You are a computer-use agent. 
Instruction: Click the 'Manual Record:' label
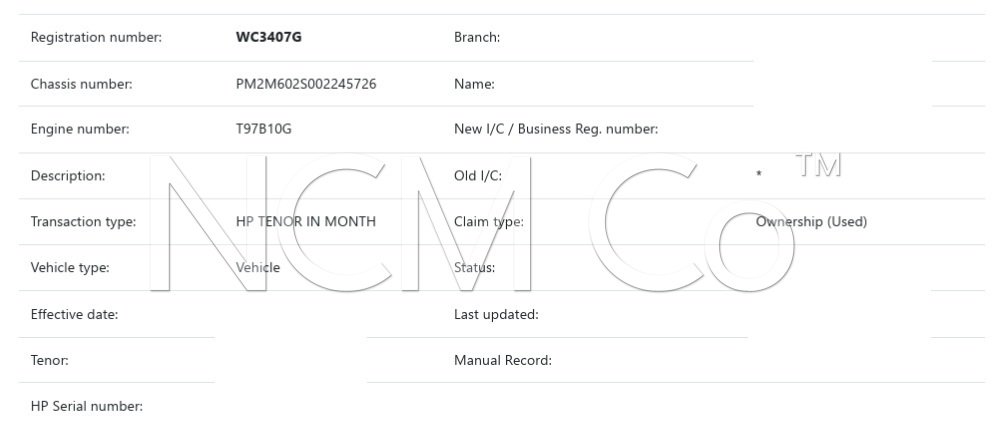[x=503, y=361]
